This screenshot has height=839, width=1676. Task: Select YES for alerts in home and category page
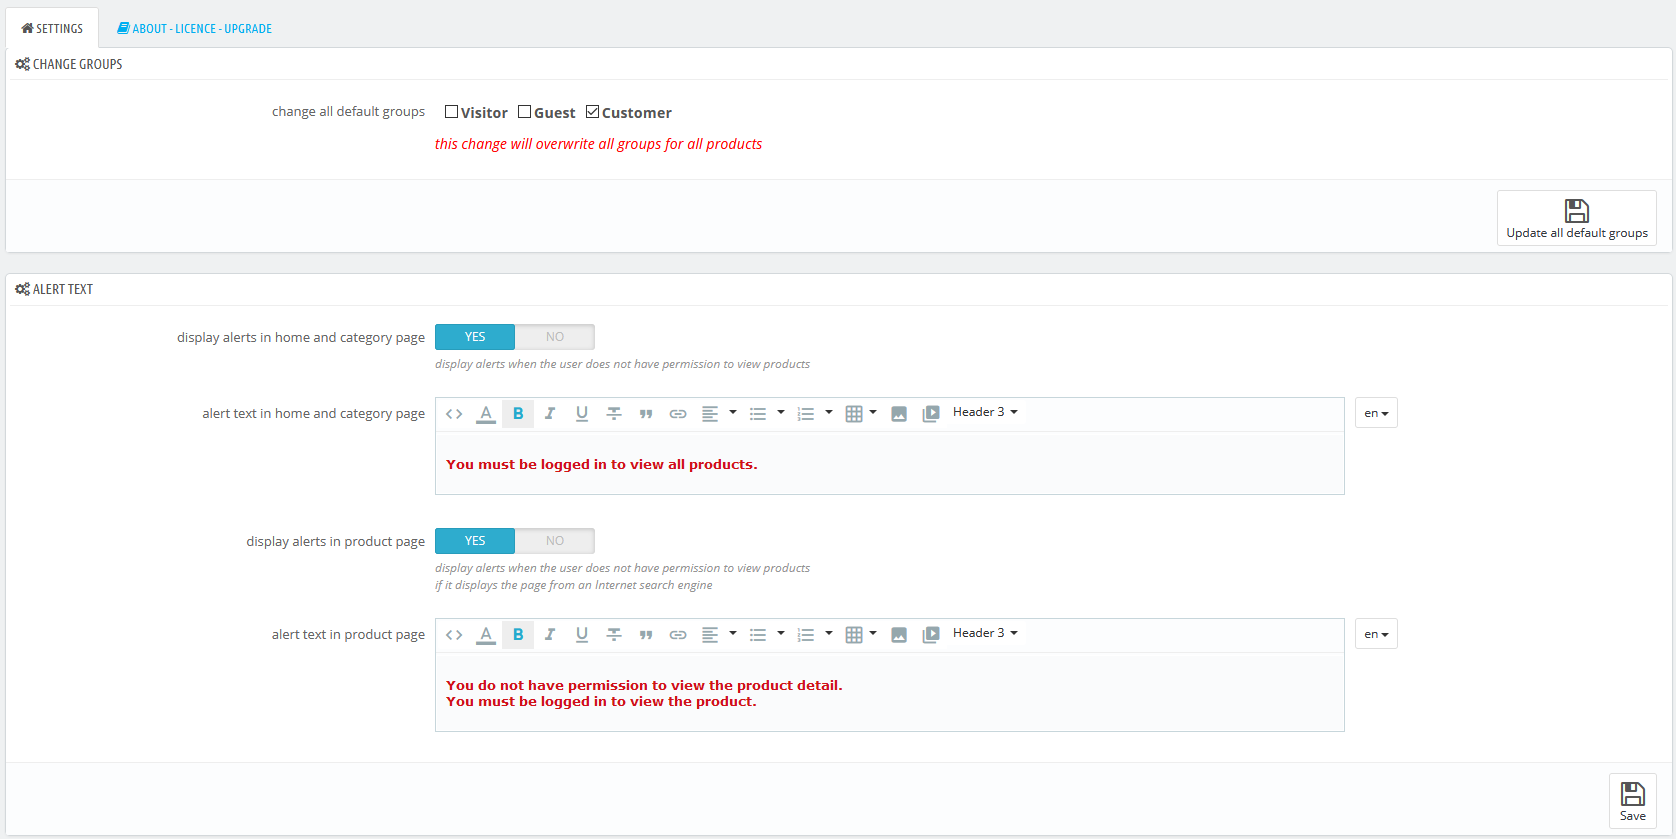click(475, 337)
